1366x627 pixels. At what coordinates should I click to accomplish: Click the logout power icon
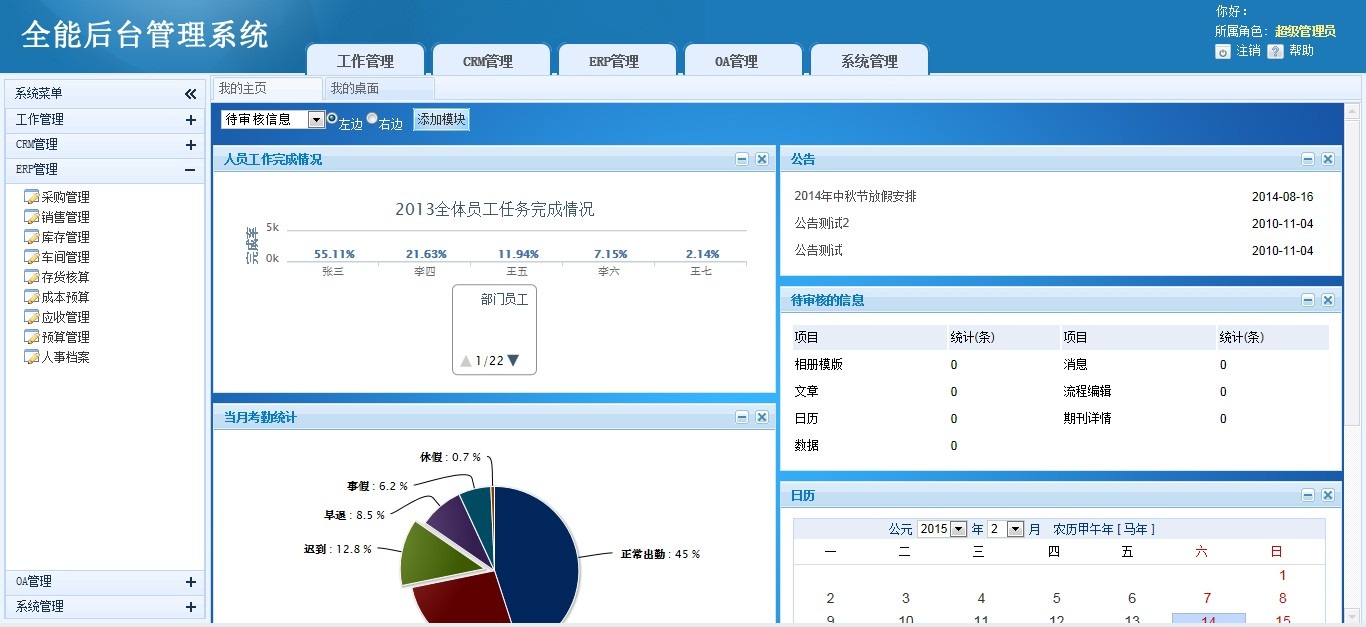pos(1223,51)
